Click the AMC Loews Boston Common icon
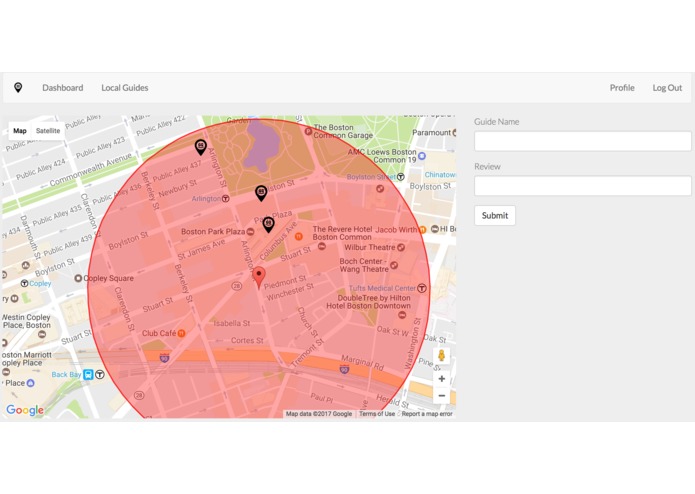Viewport: 695px width, 494px height. (422, 156)
